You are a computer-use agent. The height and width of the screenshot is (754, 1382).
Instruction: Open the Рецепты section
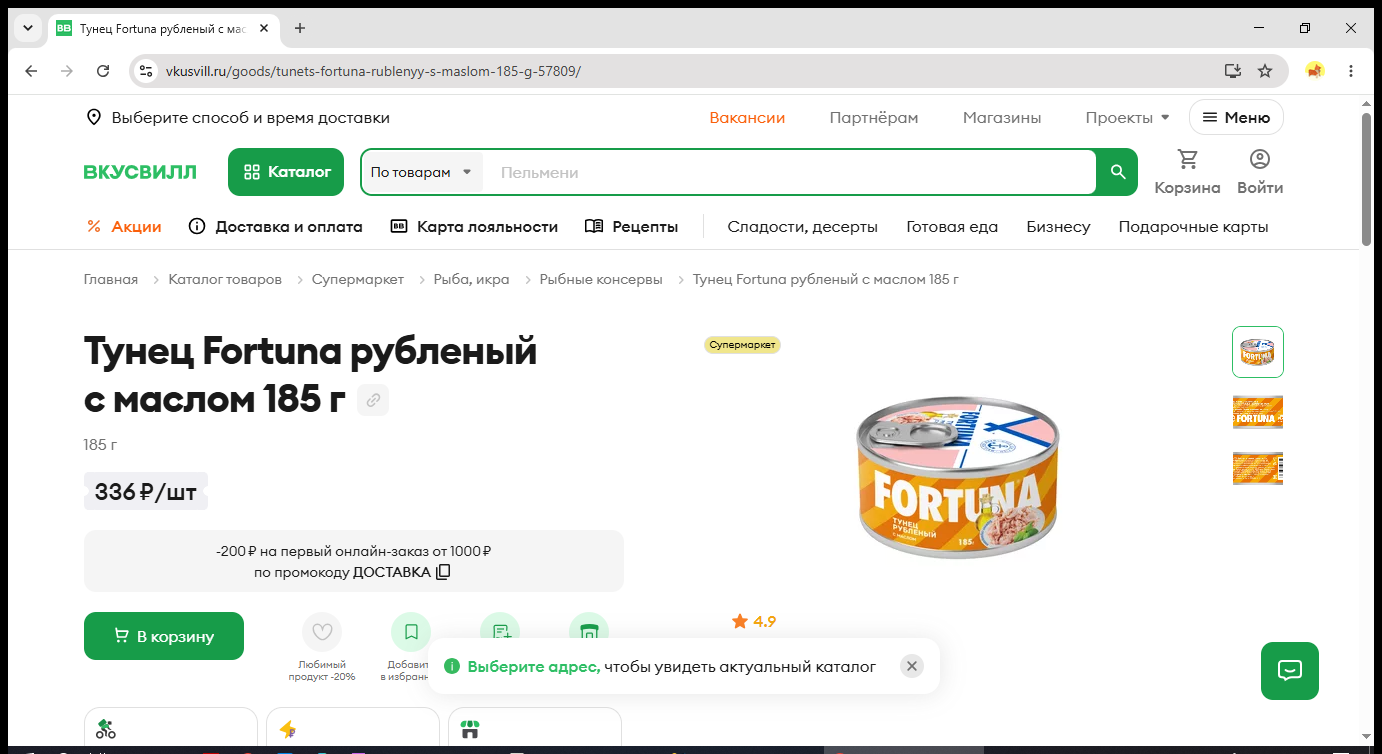click(x=631, y=227)
